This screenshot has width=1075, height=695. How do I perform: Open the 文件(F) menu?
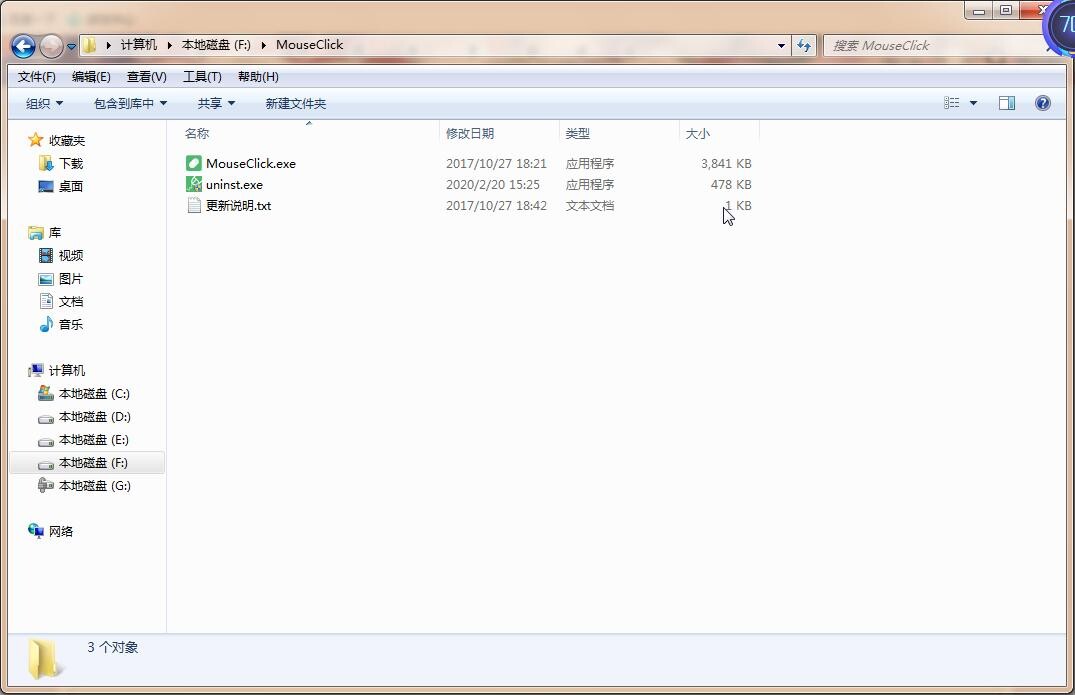[37, 76]
